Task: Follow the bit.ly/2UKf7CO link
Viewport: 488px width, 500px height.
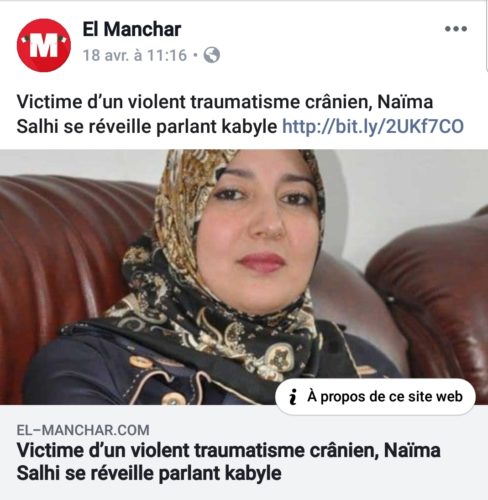Action: 373,126
